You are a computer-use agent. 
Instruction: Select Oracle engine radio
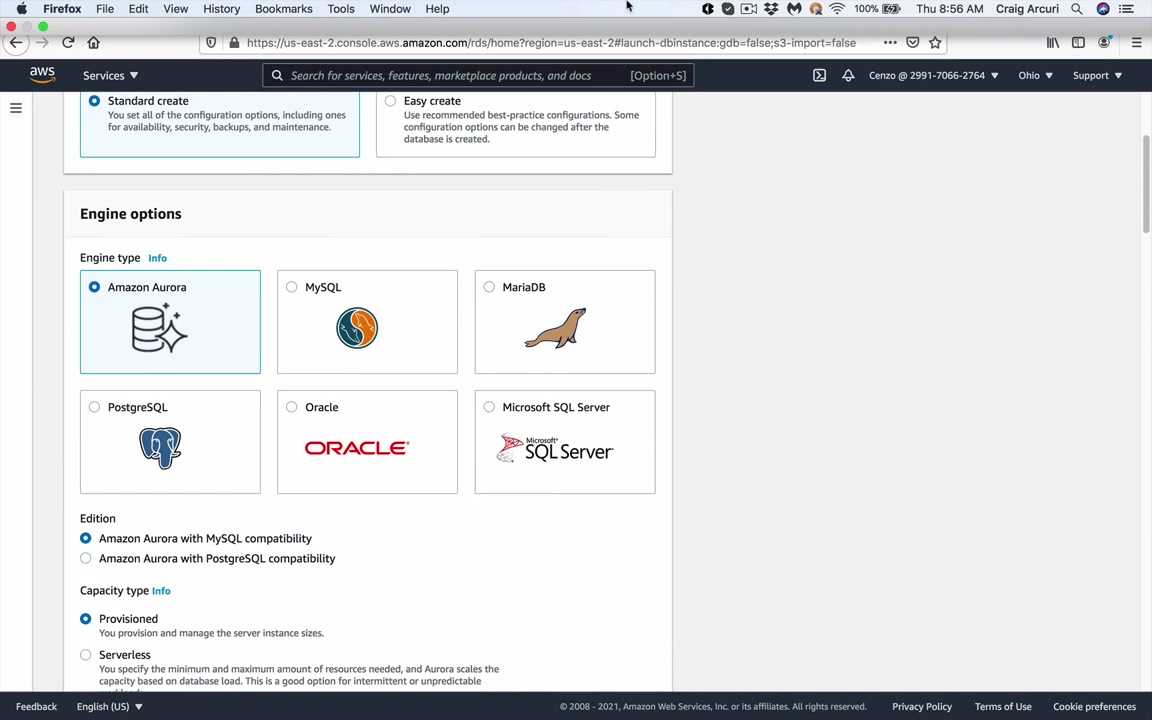(x=292, y=406)
